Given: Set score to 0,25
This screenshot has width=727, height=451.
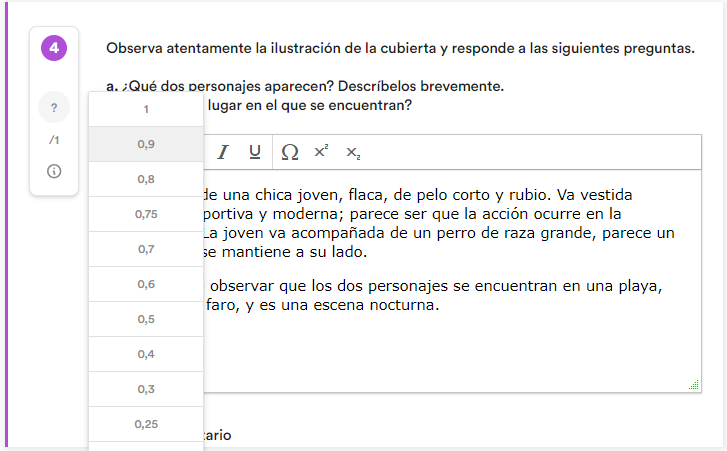Looking at the screenshot, I should coord(146,424).
